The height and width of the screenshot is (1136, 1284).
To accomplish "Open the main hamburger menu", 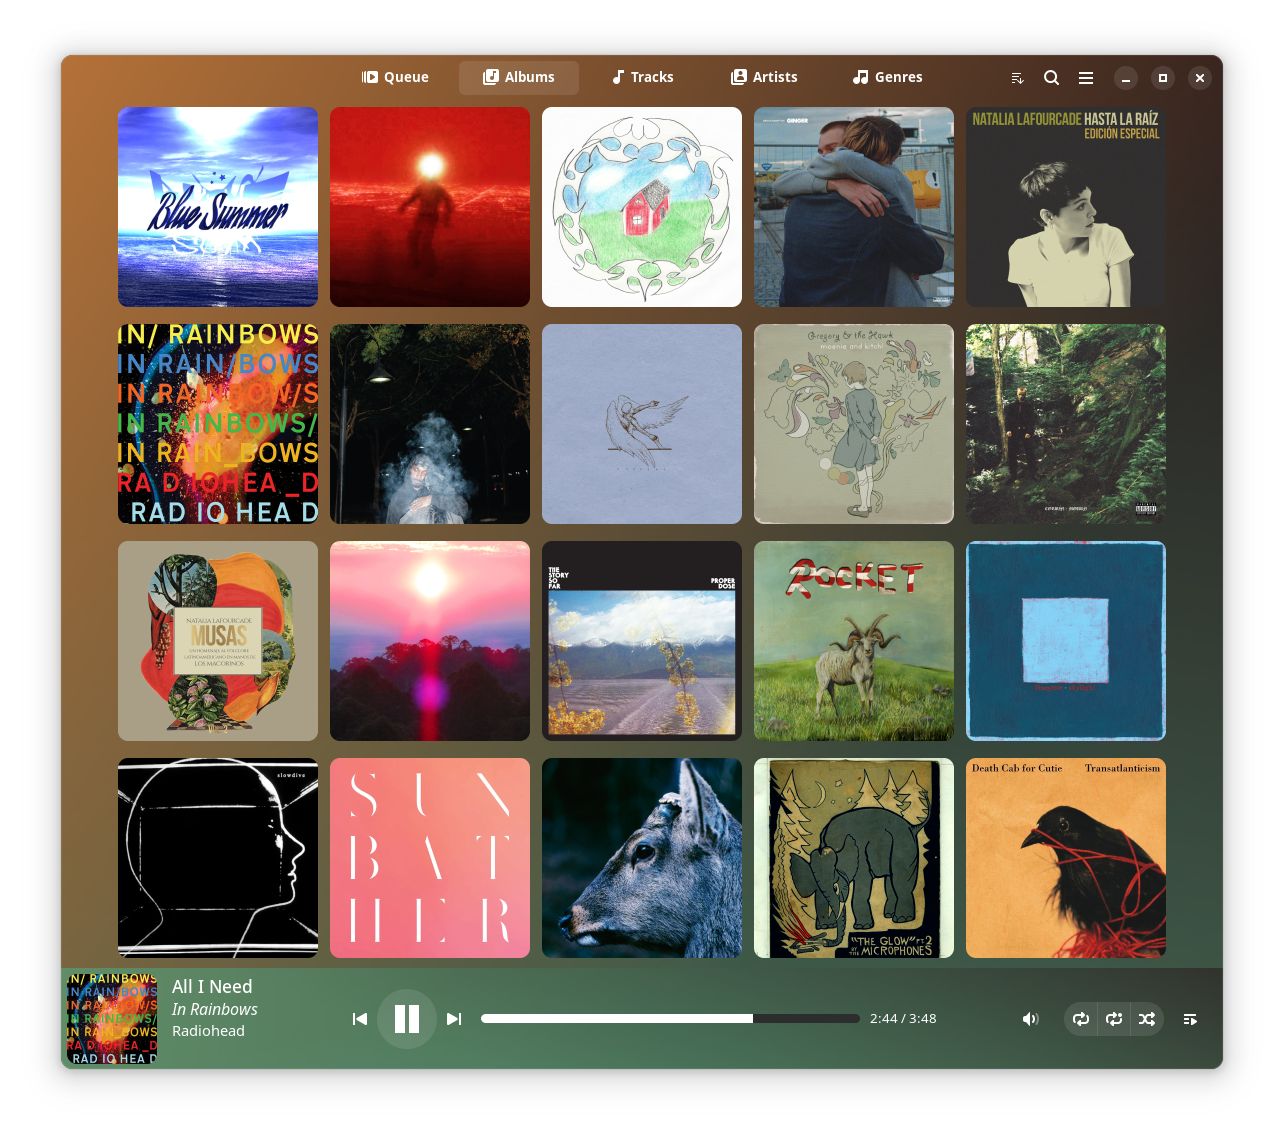I will pos(1085,77).
